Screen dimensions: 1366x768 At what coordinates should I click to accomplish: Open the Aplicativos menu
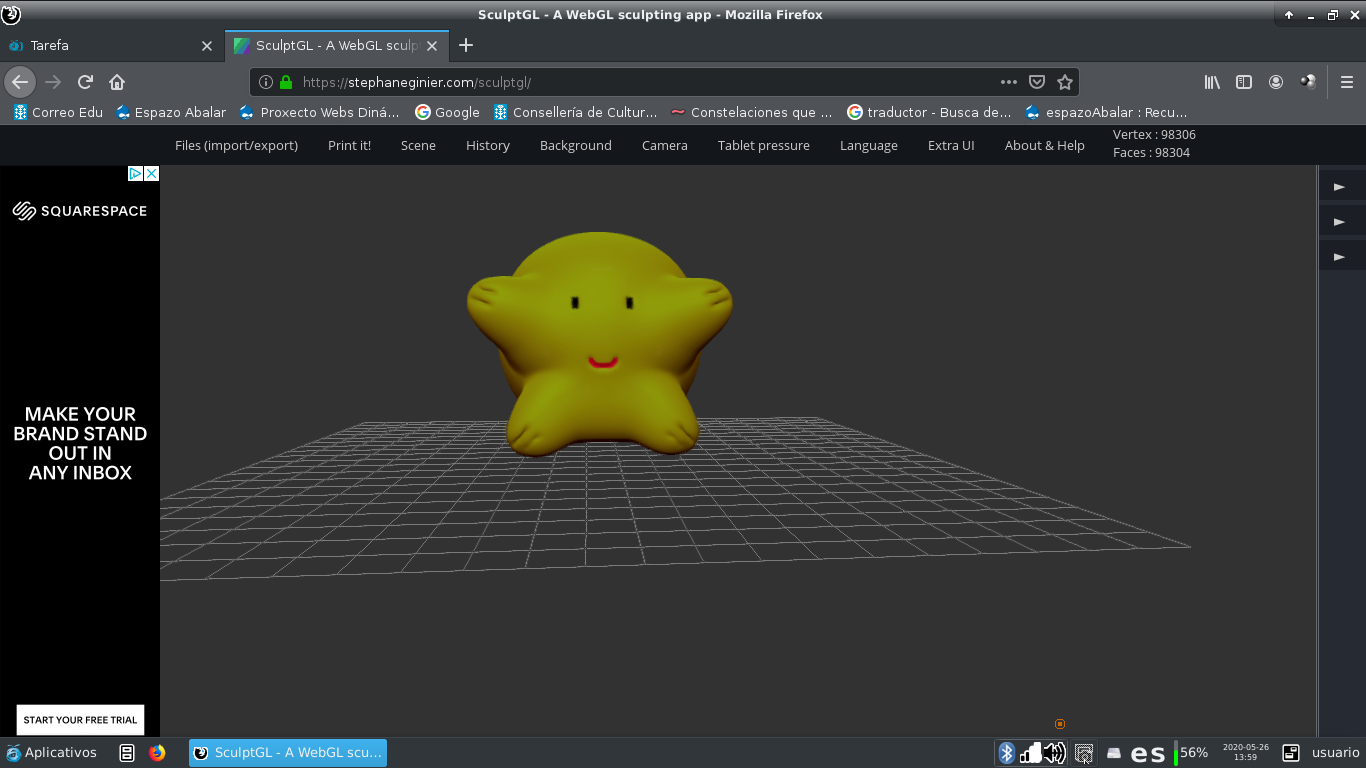[52, 752]
